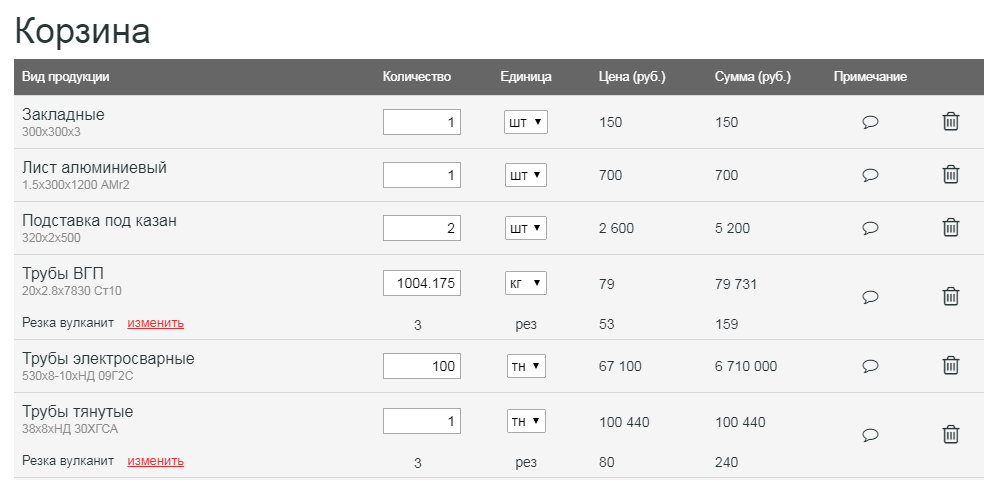997x480 pixels.
Task: Open comment bubble for Лист алюминиевый
Action: tap(870, 174)
